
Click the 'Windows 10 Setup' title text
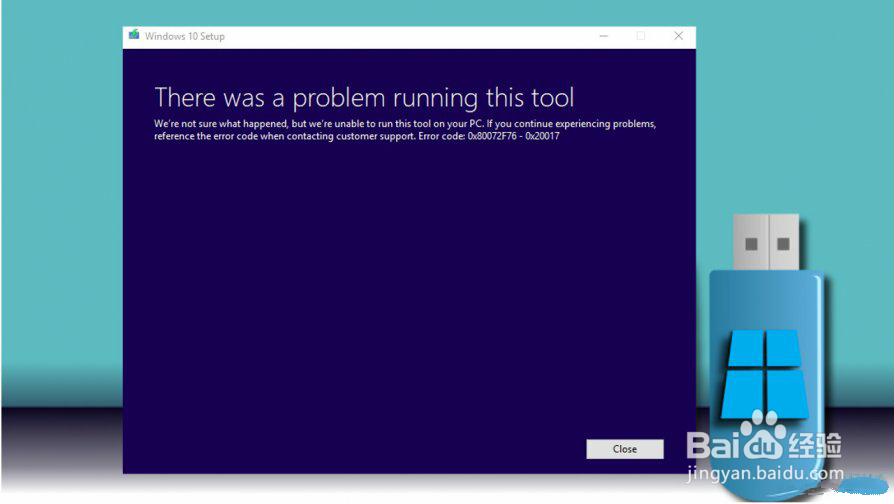(x=185, y=36)
